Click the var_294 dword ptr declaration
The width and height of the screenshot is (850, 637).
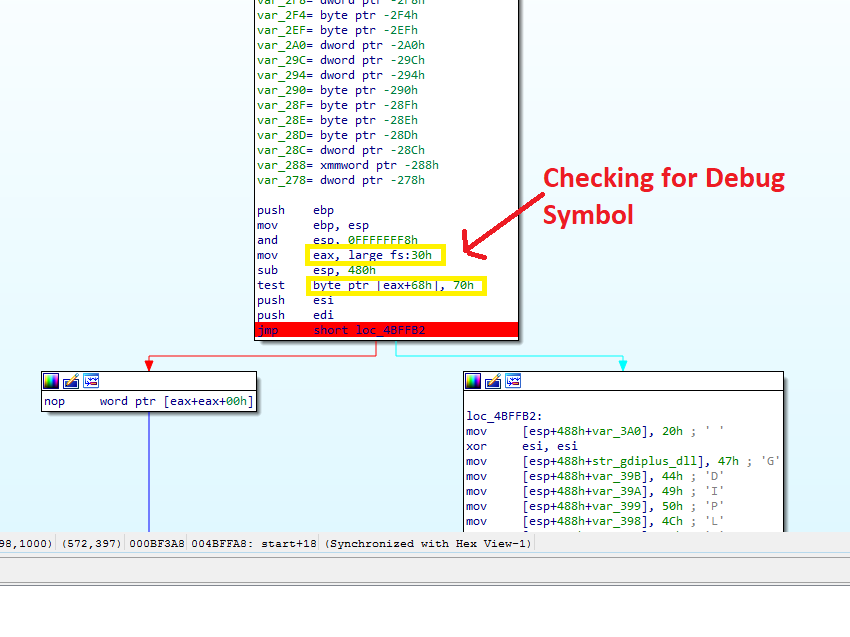click(341, 75)
